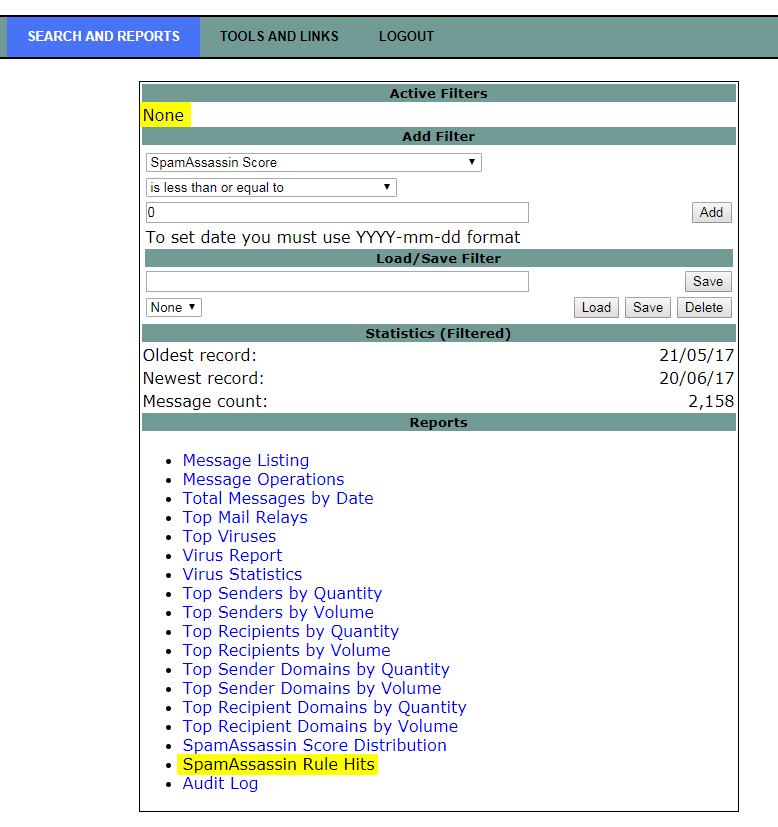Image resolution: width=778 pixels, height=827 pixels.
Task: Open Top Sender Domains by Volume report
Action: click(x=312, y=688)
